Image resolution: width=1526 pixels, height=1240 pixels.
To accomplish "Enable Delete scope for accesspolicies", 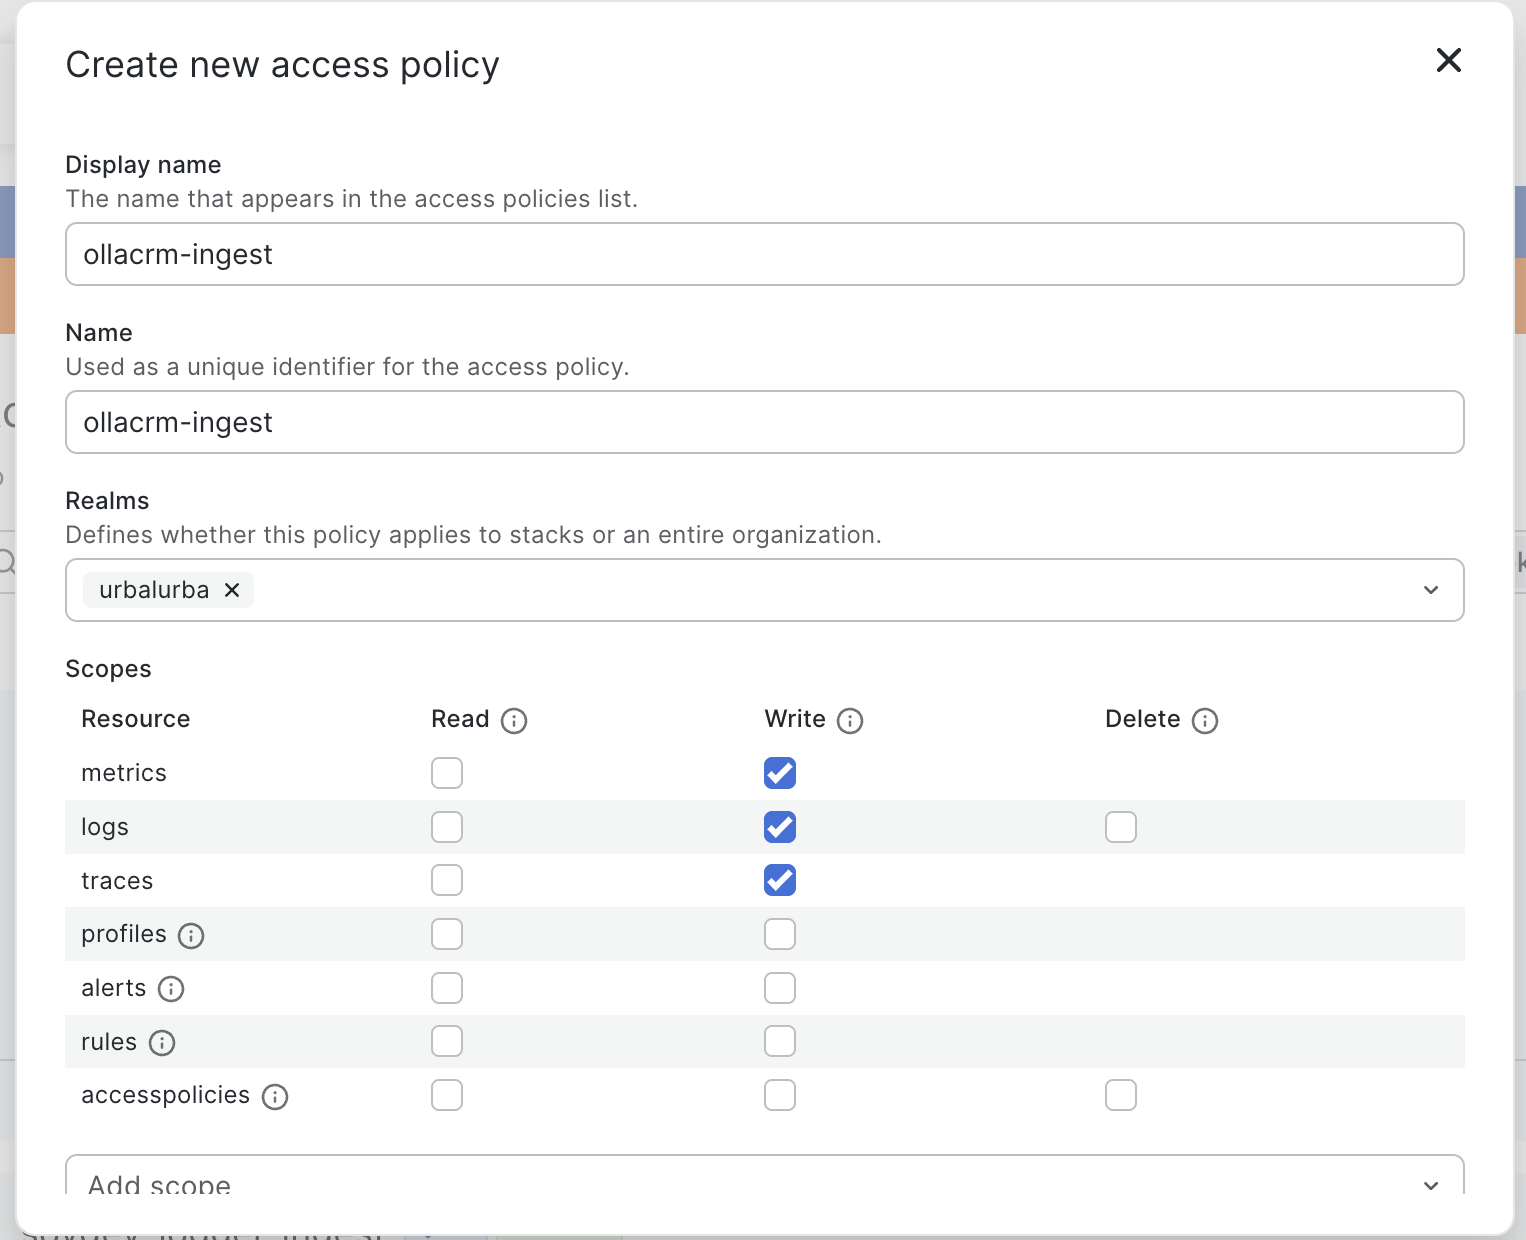I will (1121, 1095).
